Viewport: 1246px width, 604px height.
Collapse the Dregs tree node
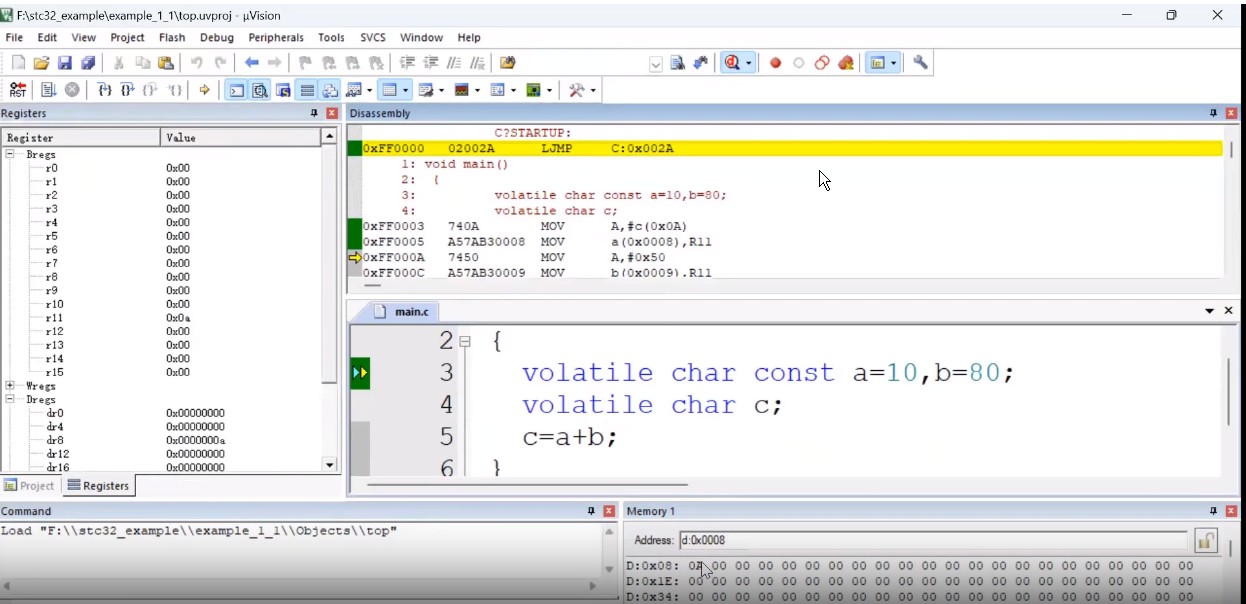tap(10, 400)
